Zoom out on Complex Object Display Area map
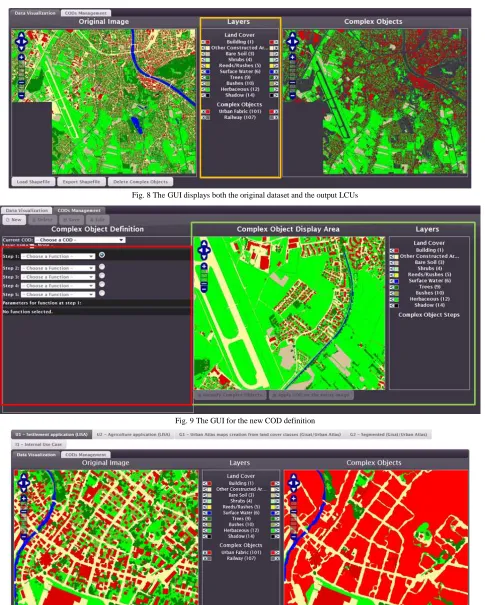Viewport: 485px width, 605px height. click(204, 288)
